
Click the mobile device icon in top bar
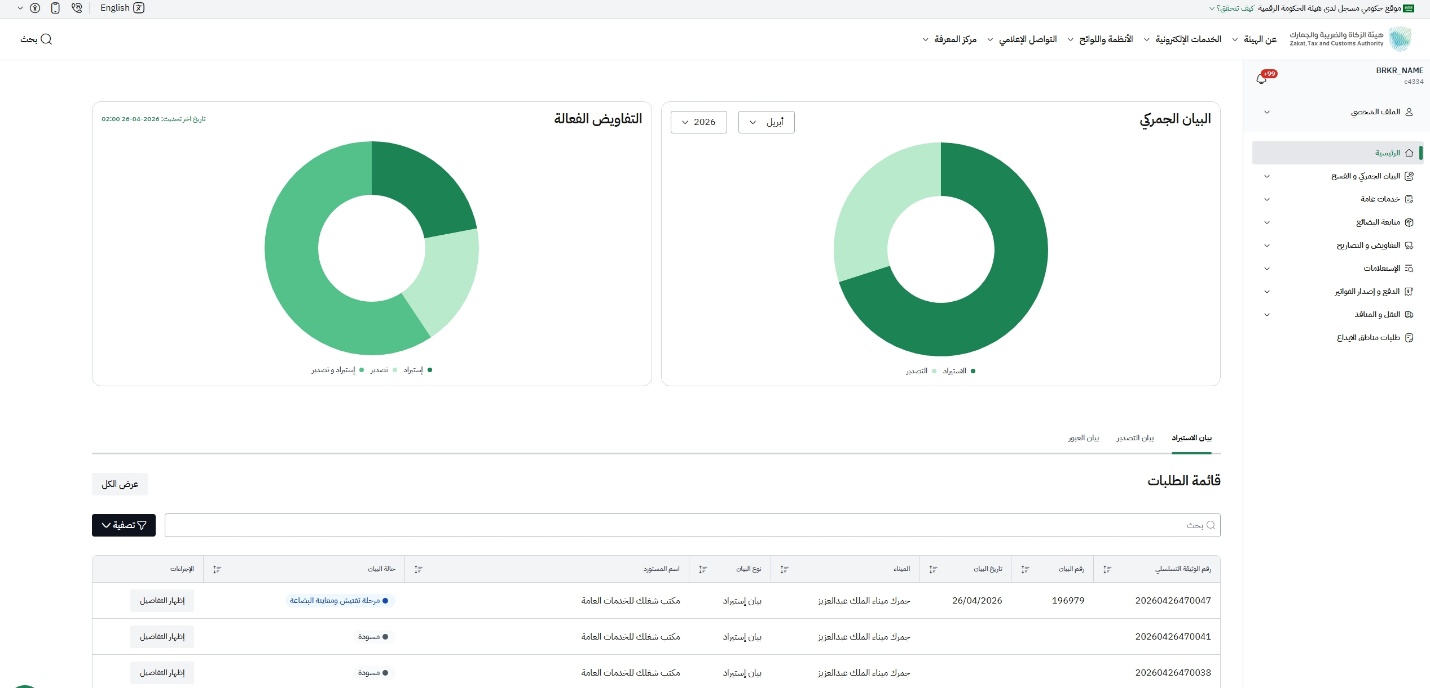pyautogui.click(x=54, y=7)
